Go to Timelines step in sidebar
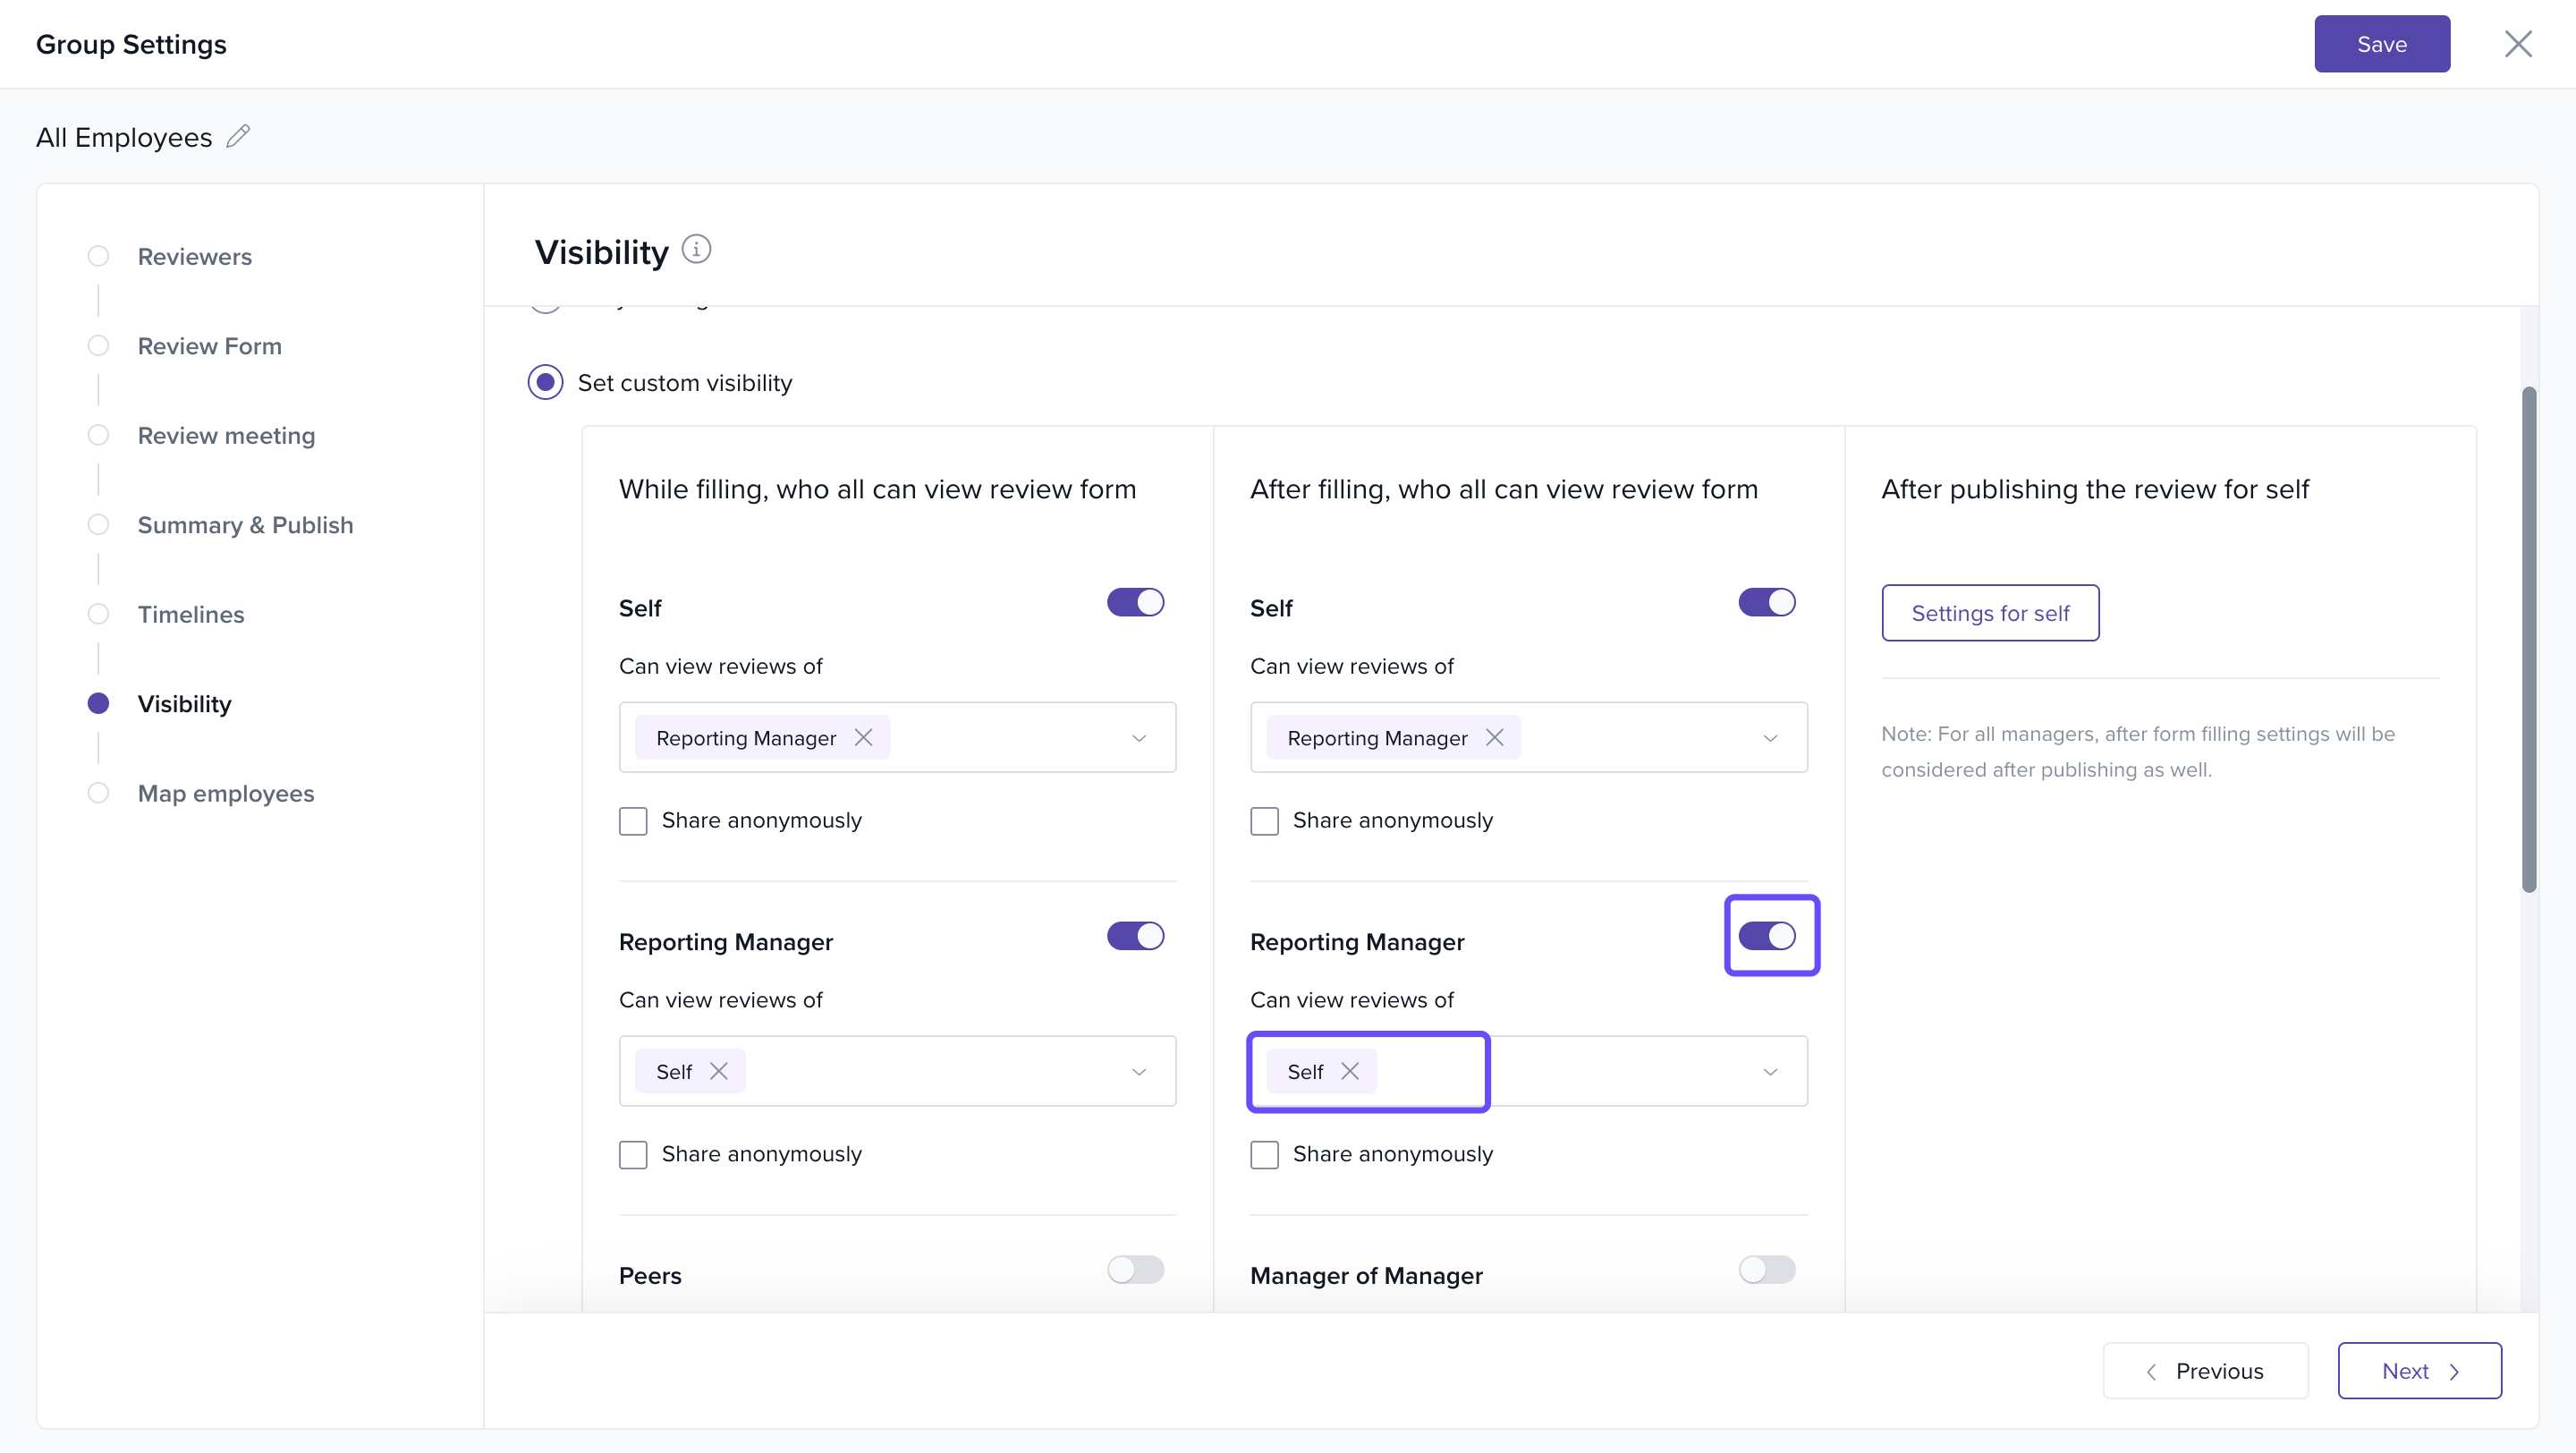Viewport: 2576px width, 1453px height. click(x=190, y=614)
